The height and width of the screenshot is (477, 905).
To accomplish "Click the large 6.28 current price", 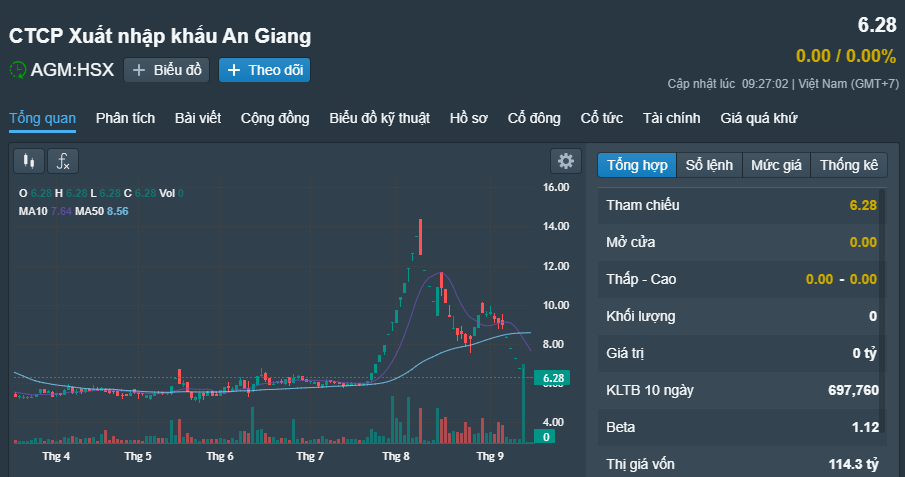I will [877, 25].
